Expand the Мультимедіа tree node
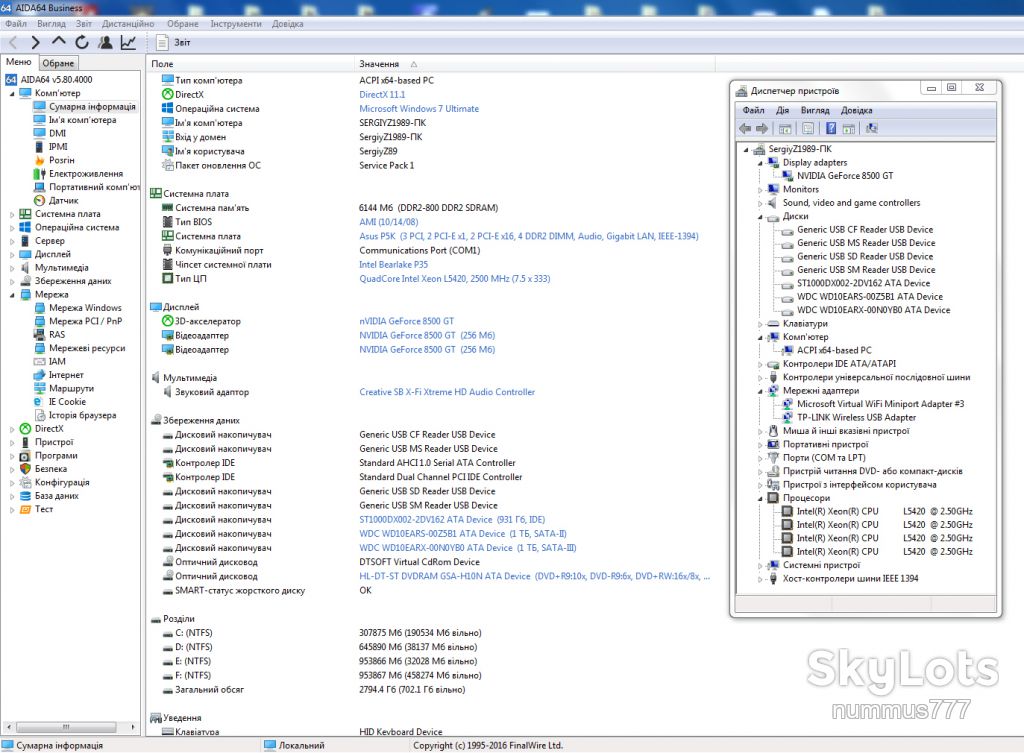The width and height of the screenshot is (1024, 753). pos(12,268)
